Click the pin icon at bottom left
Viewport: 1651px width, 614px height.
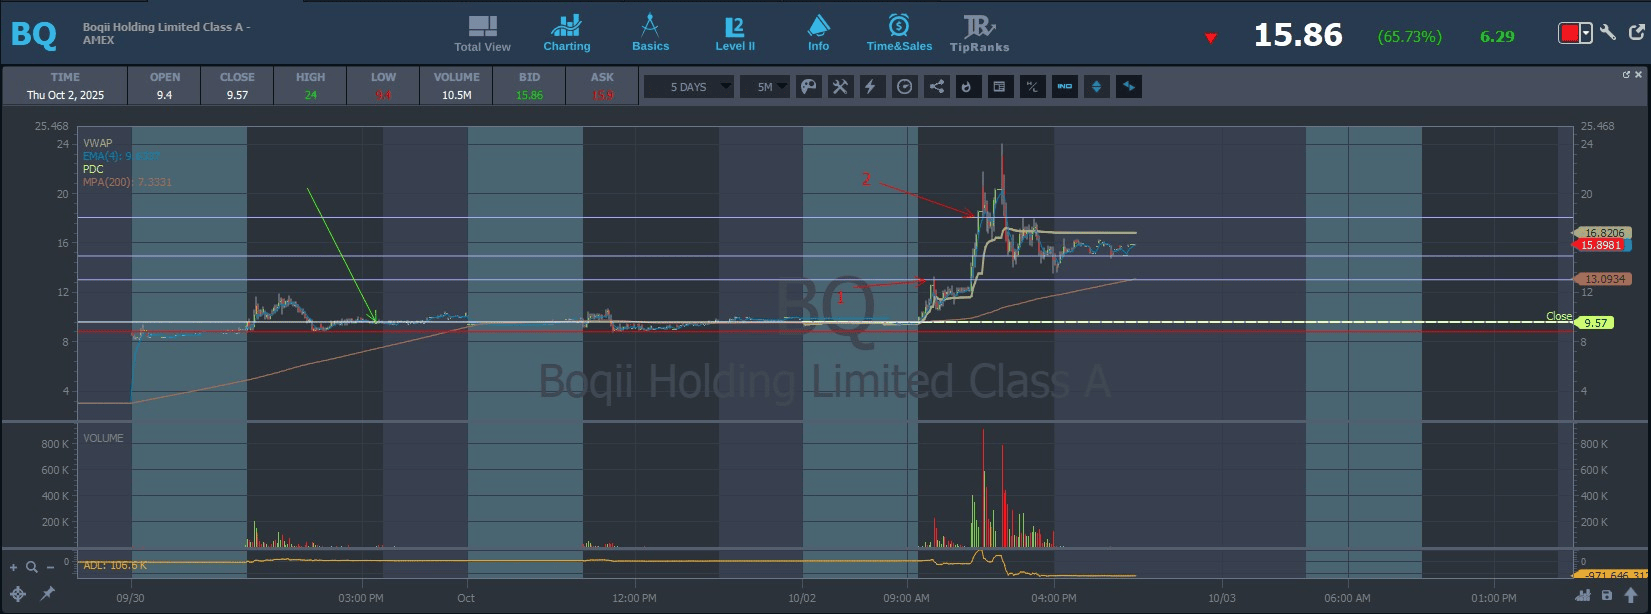point(47,594)
